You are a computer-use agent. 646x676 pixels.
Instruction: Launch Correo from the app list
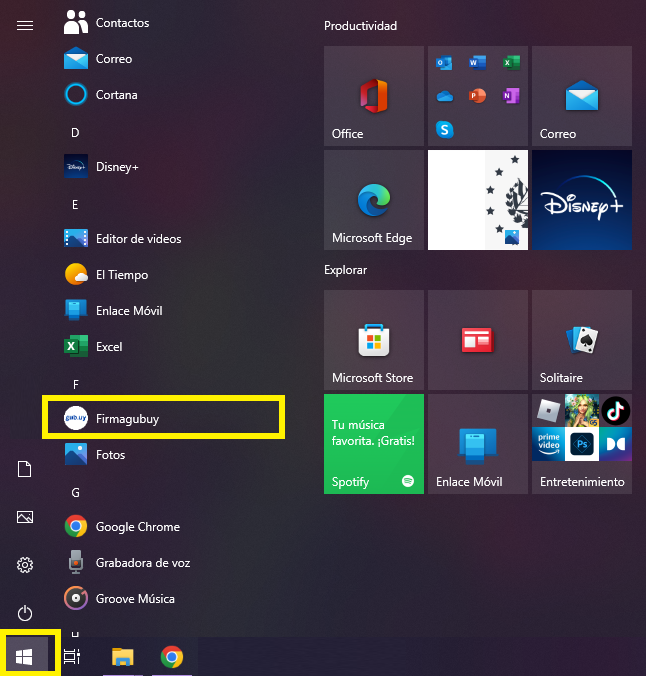[x=164, y=59]
